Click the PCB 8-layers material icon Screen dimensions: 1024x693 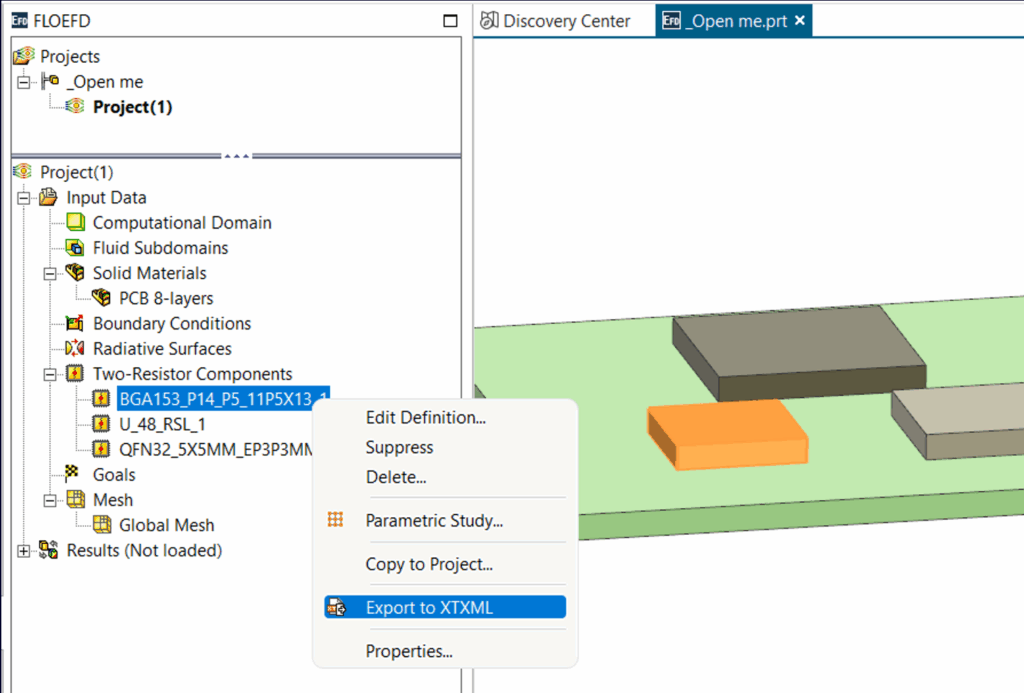(x=101, y=298)
